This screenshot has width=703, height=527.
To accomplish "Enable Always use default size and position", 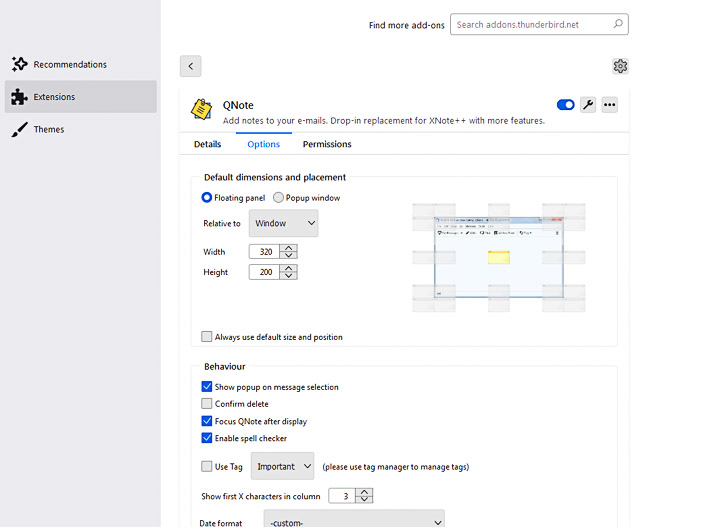I will click(x=206, y=336).
